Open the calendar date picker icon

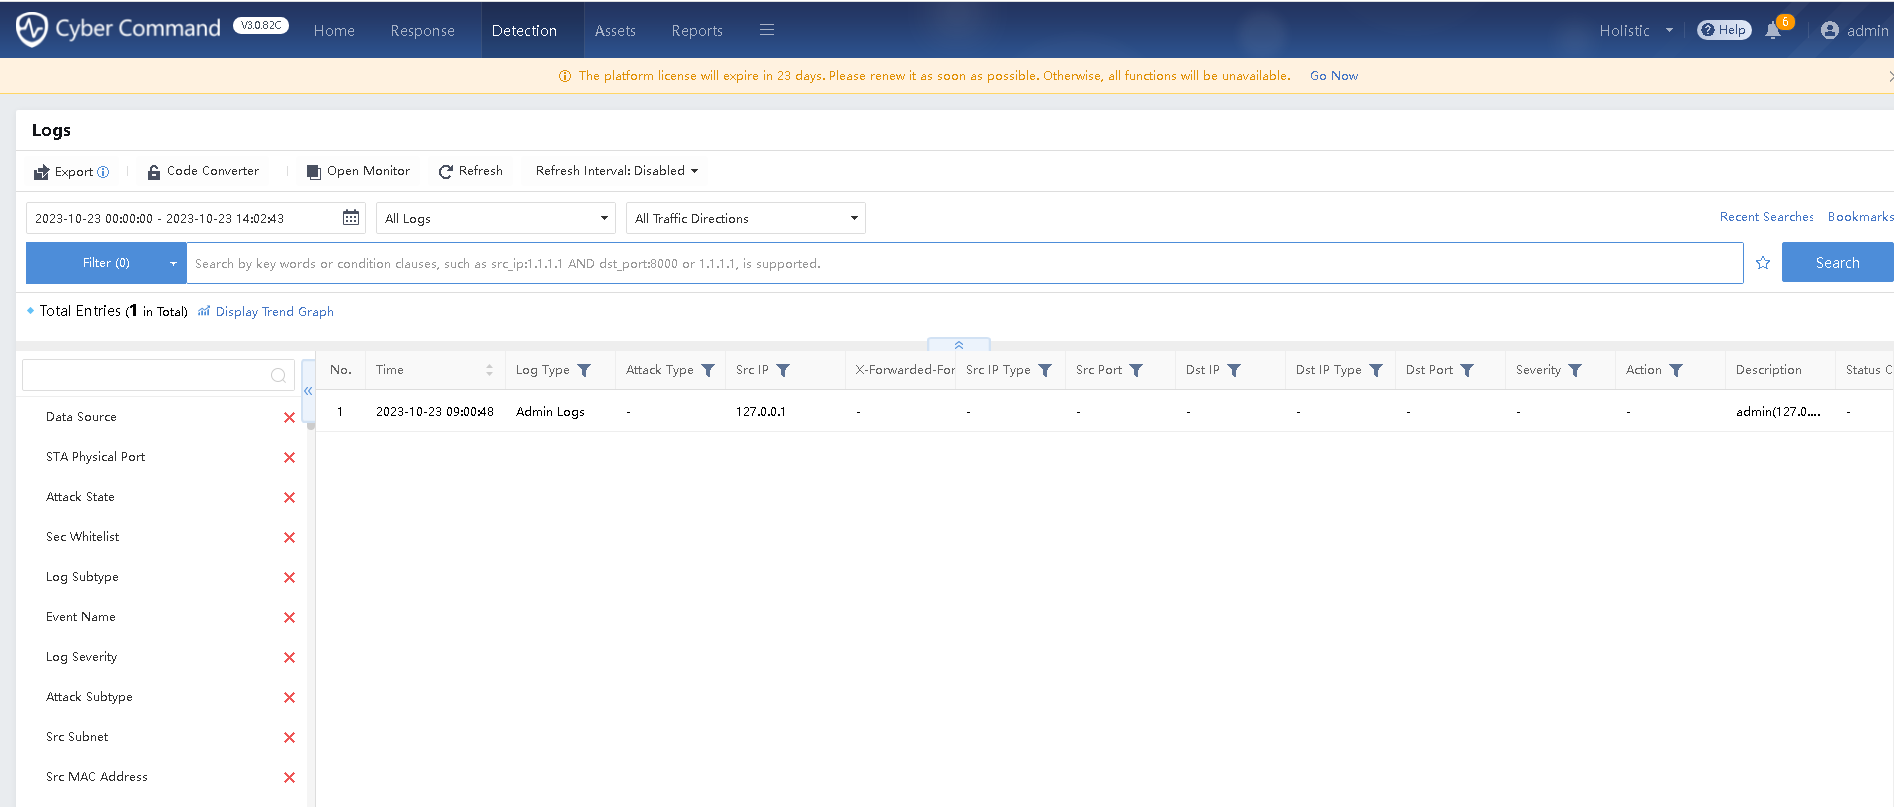[x=351, y=218]
